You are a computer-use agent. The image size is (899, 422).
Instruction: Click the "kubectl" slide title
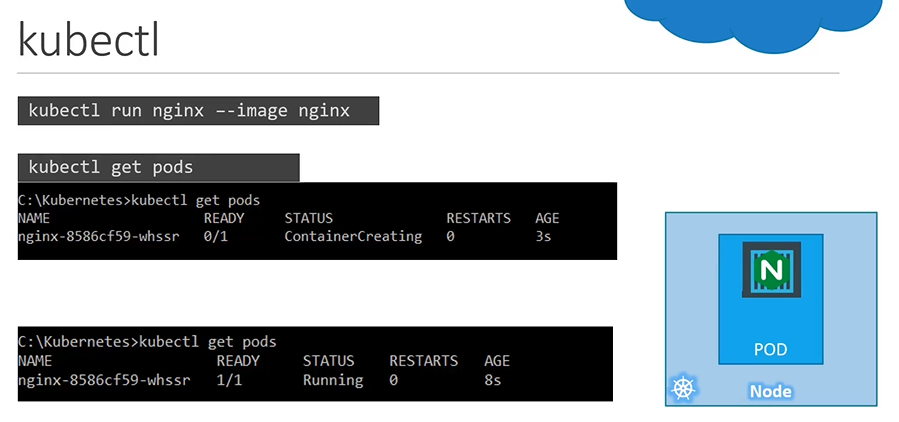[89, 42]
